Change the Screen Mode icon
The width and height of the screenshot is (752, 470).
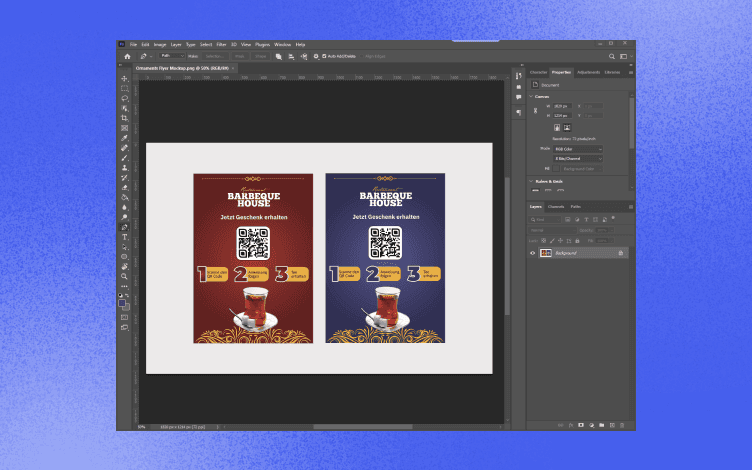coord(125,328)
